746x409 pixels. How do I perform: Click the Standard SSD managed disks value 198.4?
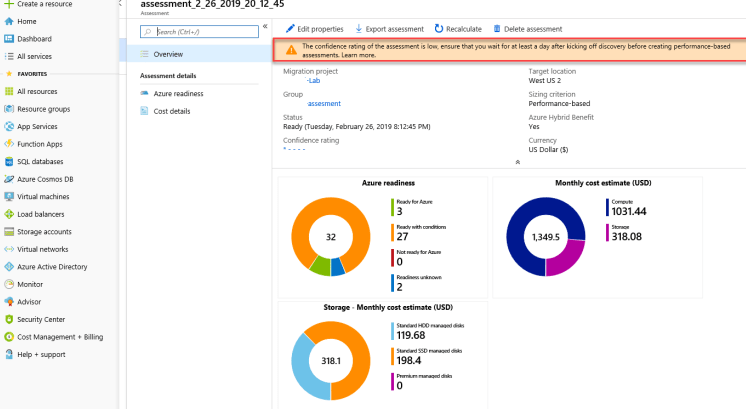[x=409, y=361]
